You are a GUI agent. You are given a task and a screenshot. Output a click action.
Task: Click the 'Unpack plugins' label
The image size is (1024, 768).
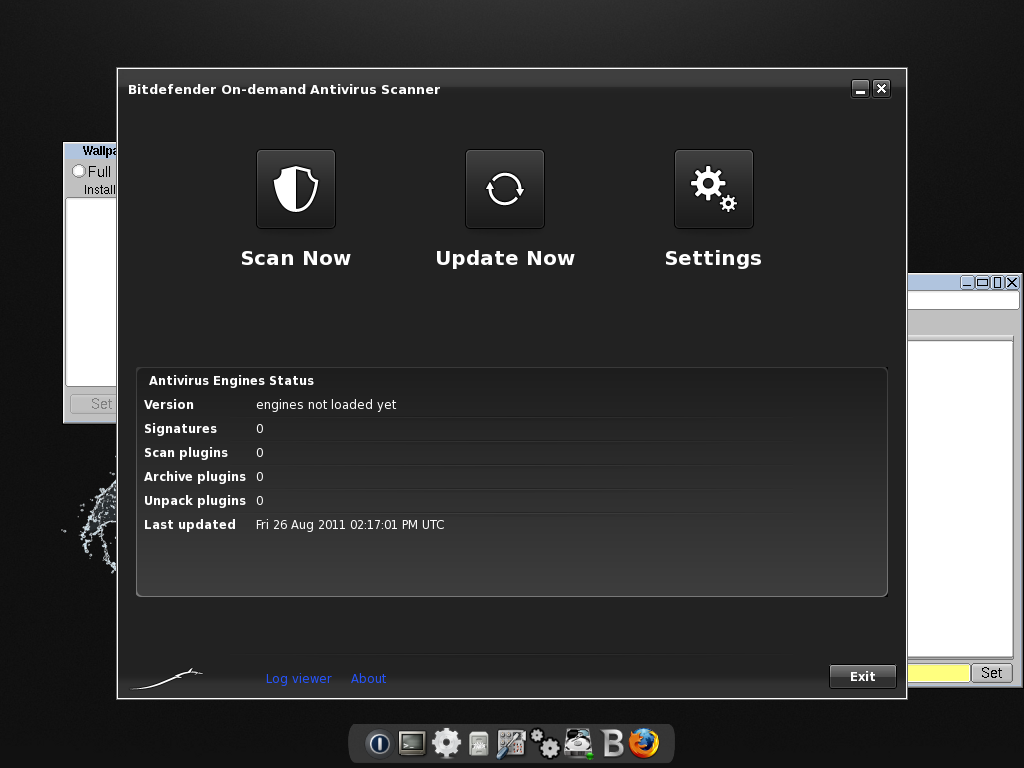195,501
